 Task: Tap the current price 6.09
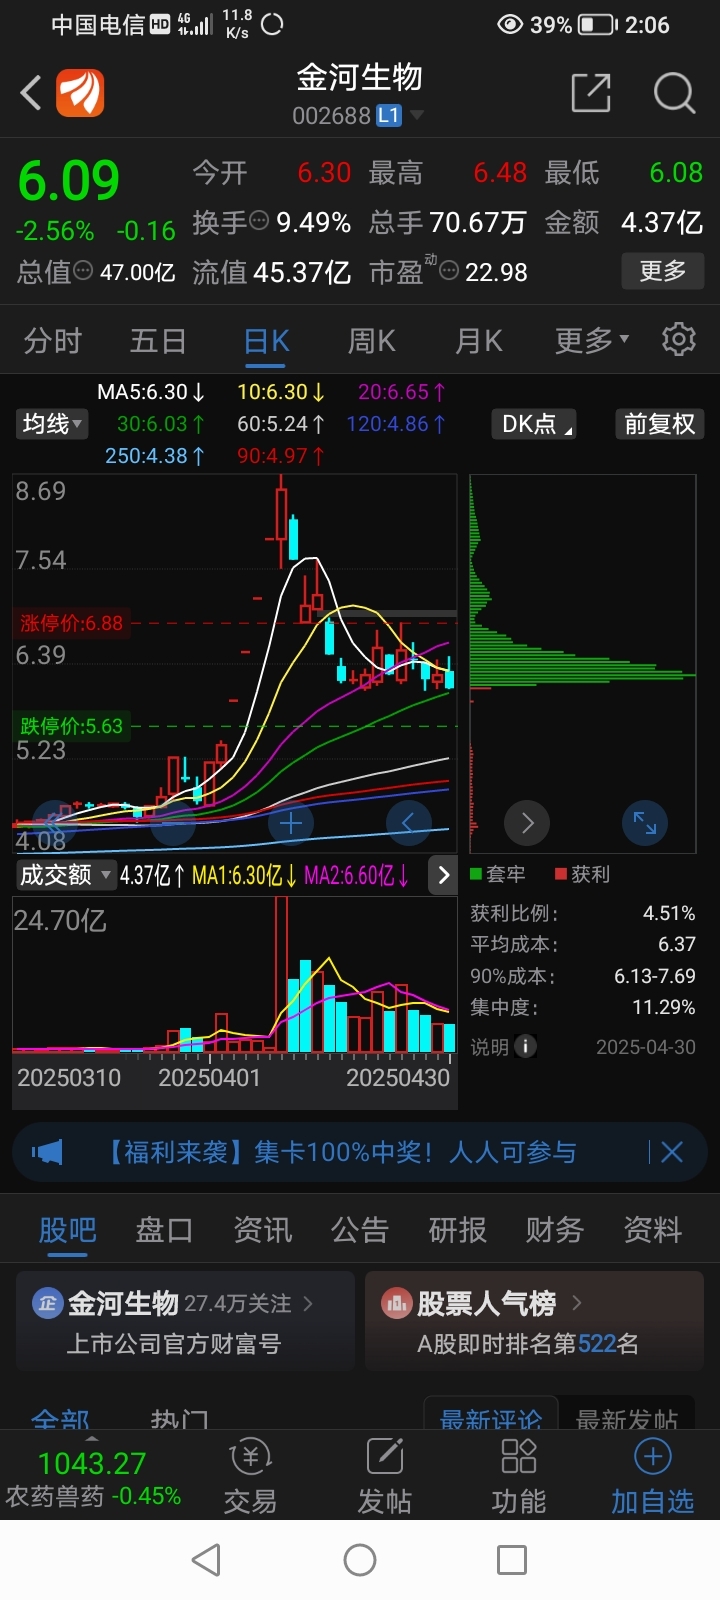pyautogui.click(x=69, y=181)
